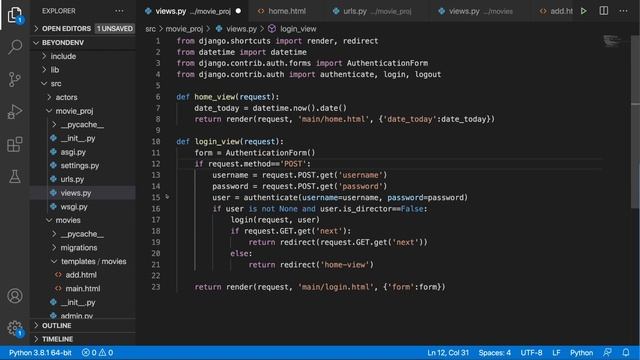The height and width of the screenshot is (360, 640).
Task: Click unsaved dot on views.py tab
Action: [238, 11]
